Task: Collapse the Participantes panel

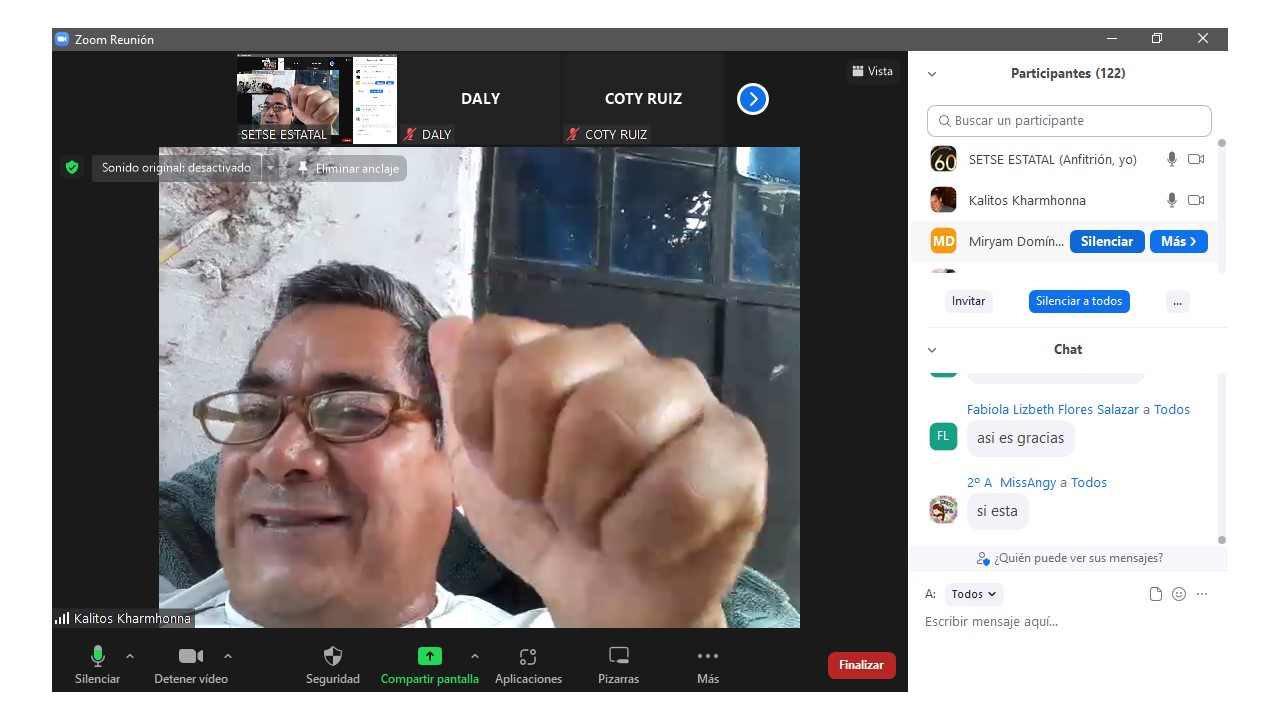Action: (932, 74)
